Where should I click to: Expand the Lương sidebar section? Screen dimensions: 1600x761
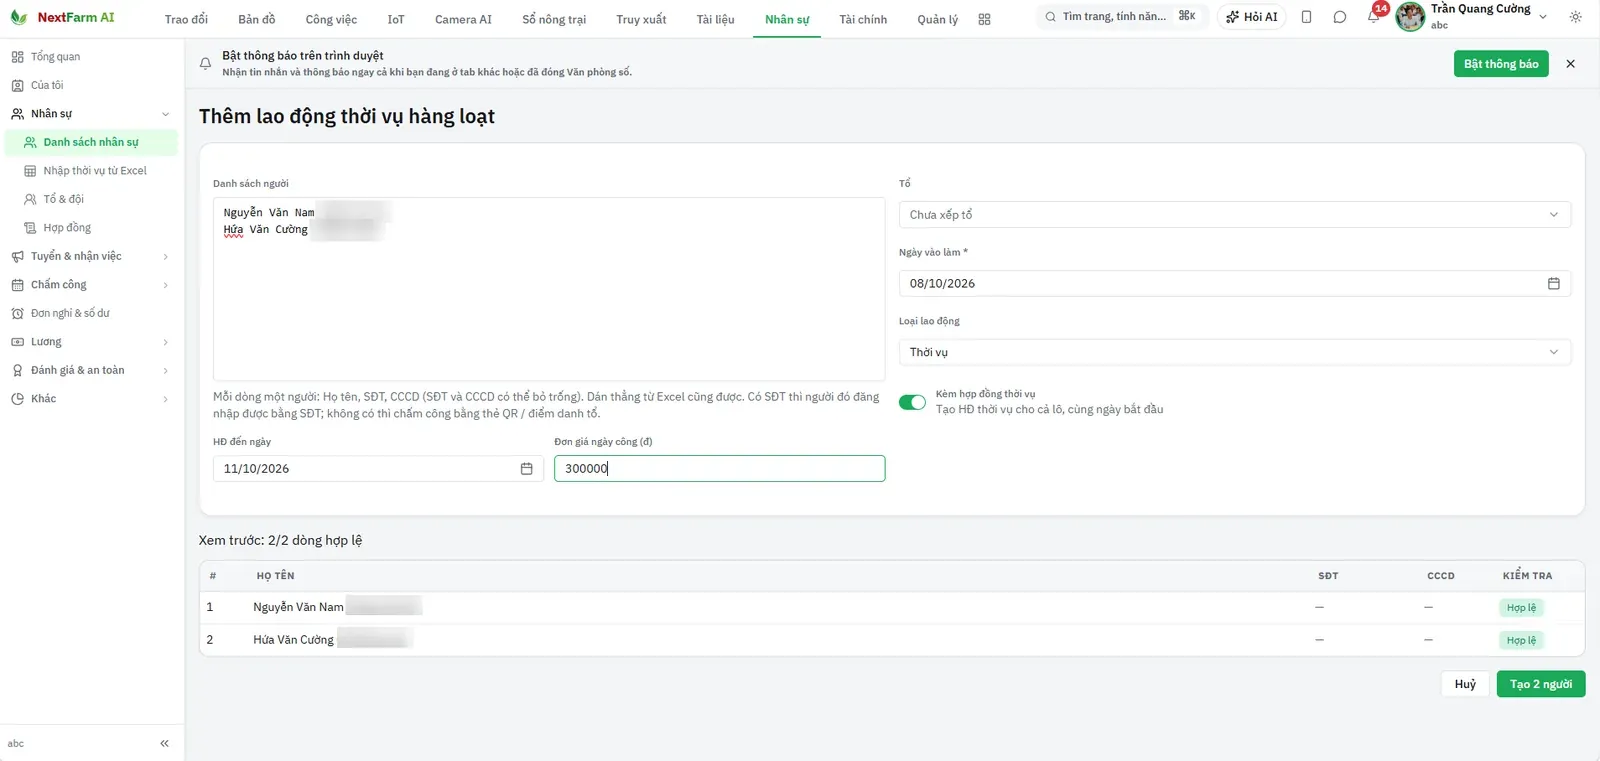click(90, 342)
